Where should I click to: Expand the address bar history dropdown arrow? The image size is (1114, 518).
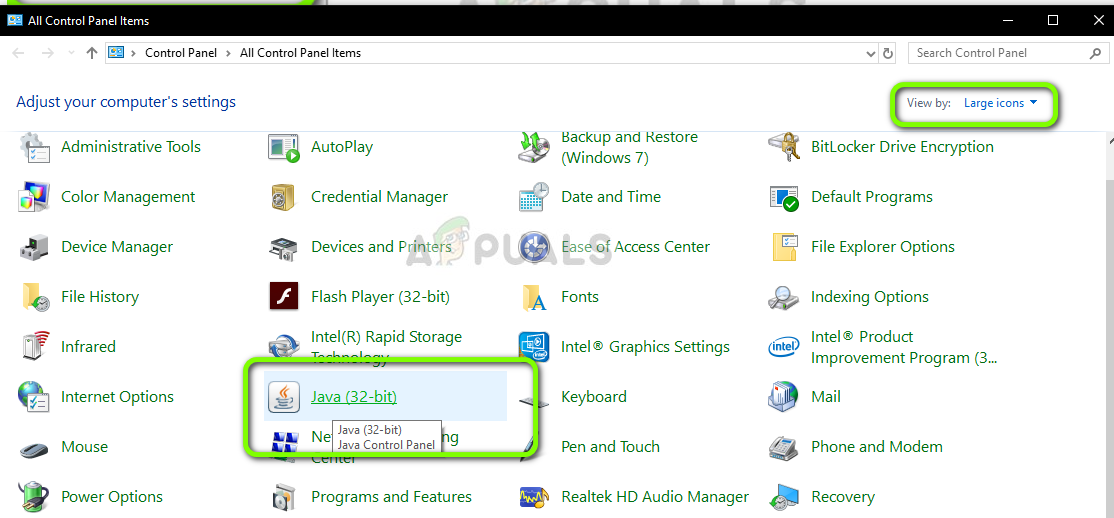point(868,53)
